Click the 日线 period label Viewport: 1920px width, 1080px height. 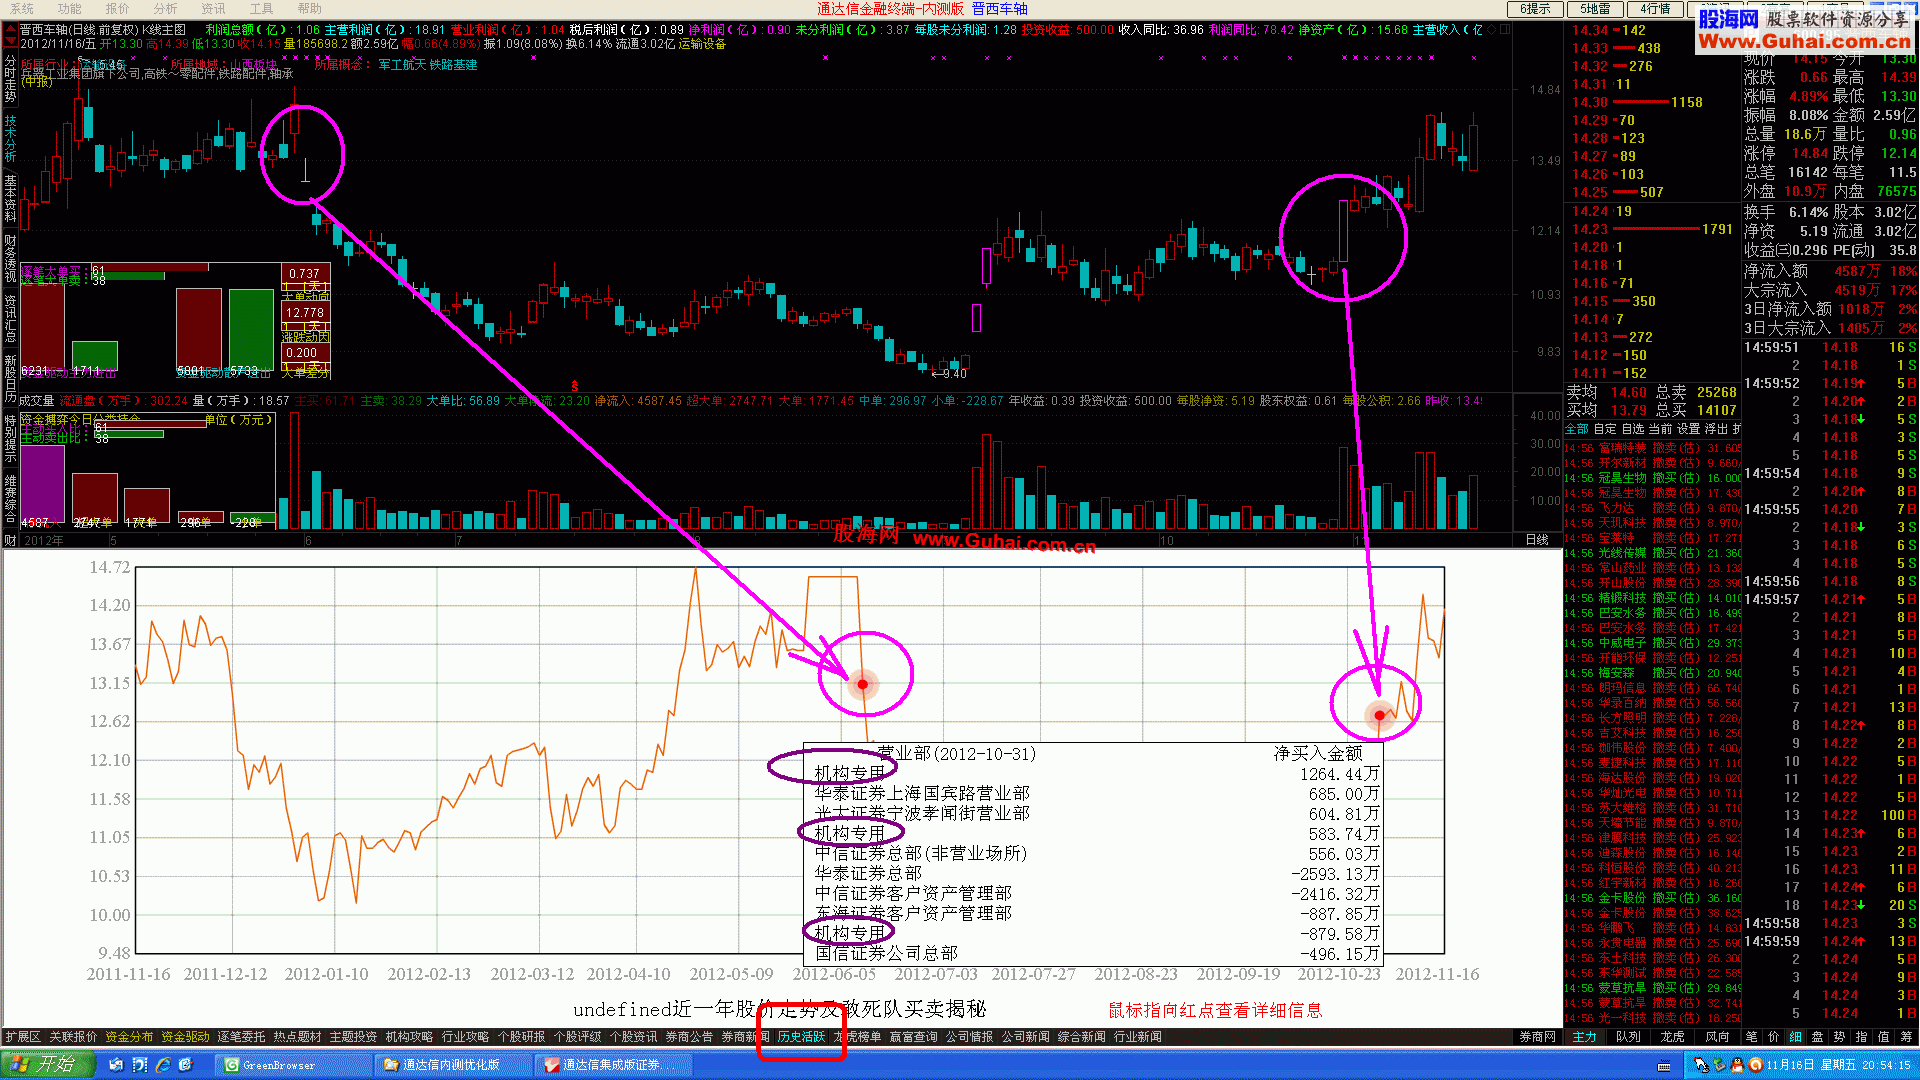(x=1537, y=540)
